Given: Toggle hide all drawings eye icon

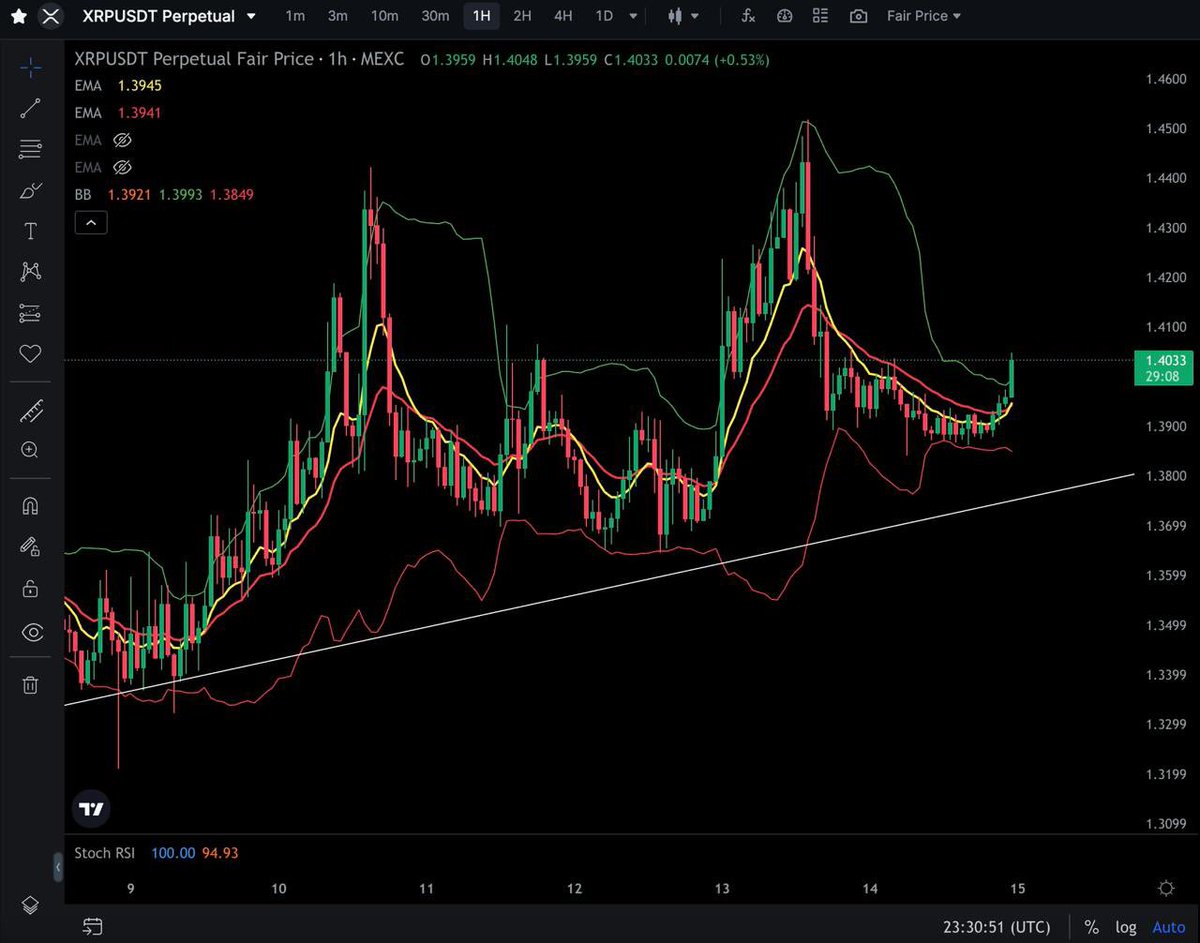Looking at the screenshot, I should coord(31,632).
